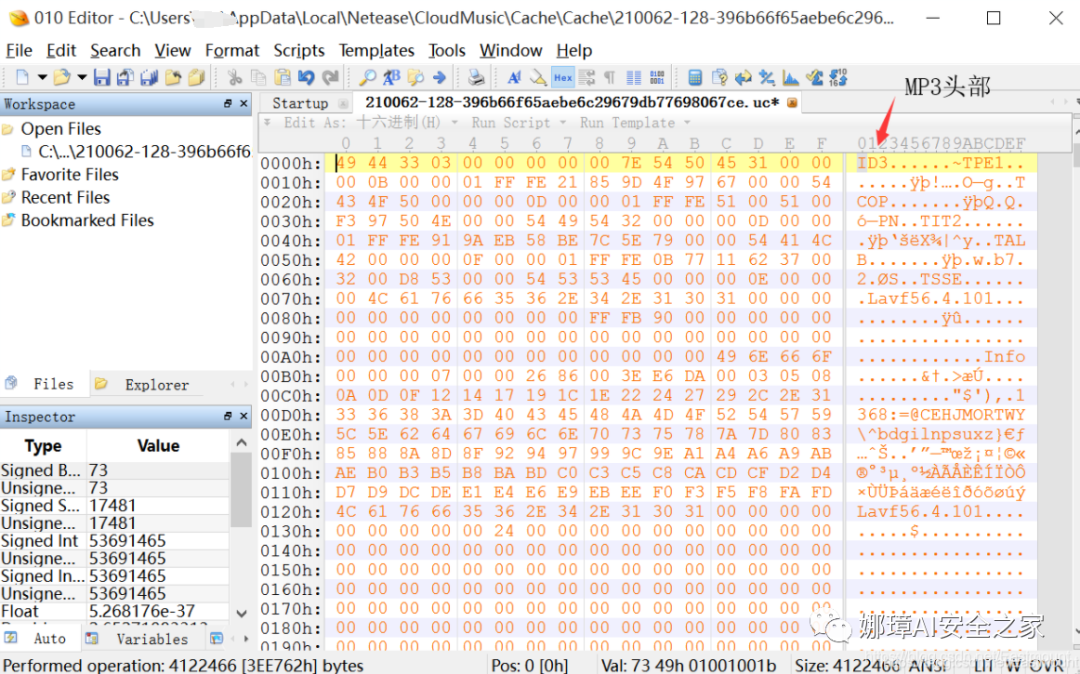
Task: Open the Calculator tool icon
Action: click(695, 77)
